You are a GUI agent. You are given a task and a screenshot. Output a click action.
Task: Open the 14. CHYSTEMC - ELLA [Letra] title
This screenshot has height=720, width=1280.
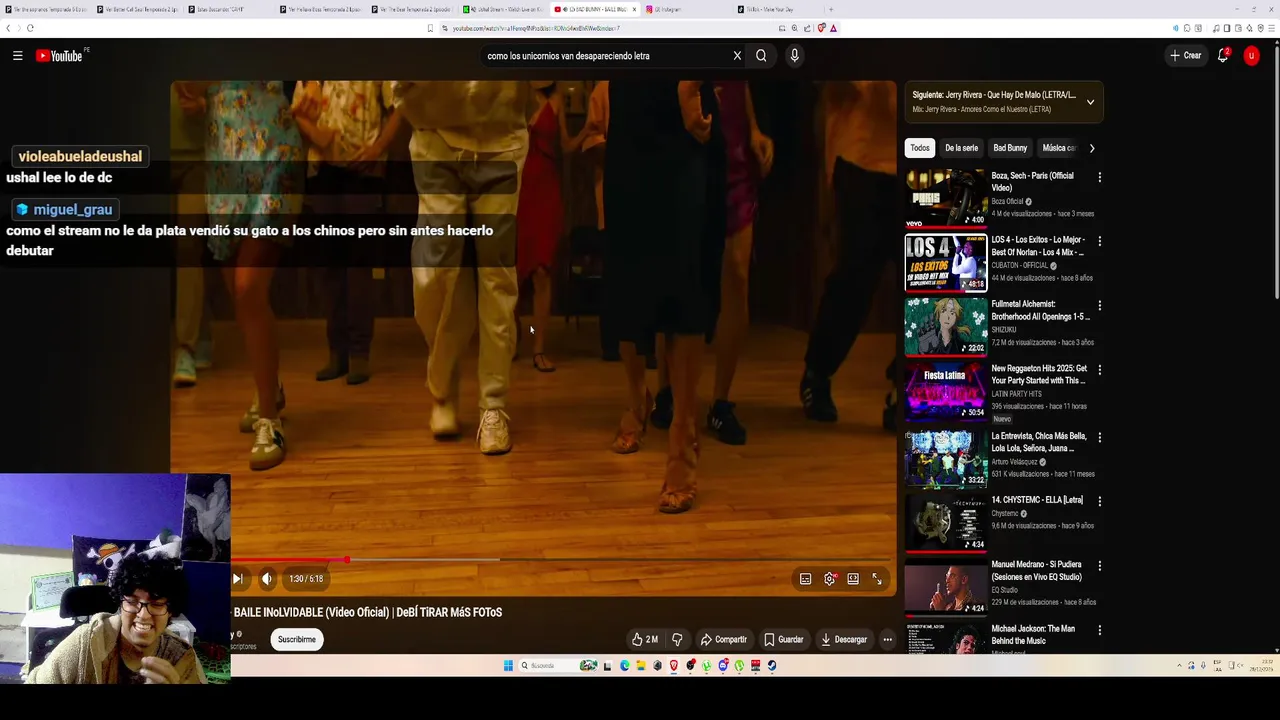pyautogui.click(x=1037, y=500)
